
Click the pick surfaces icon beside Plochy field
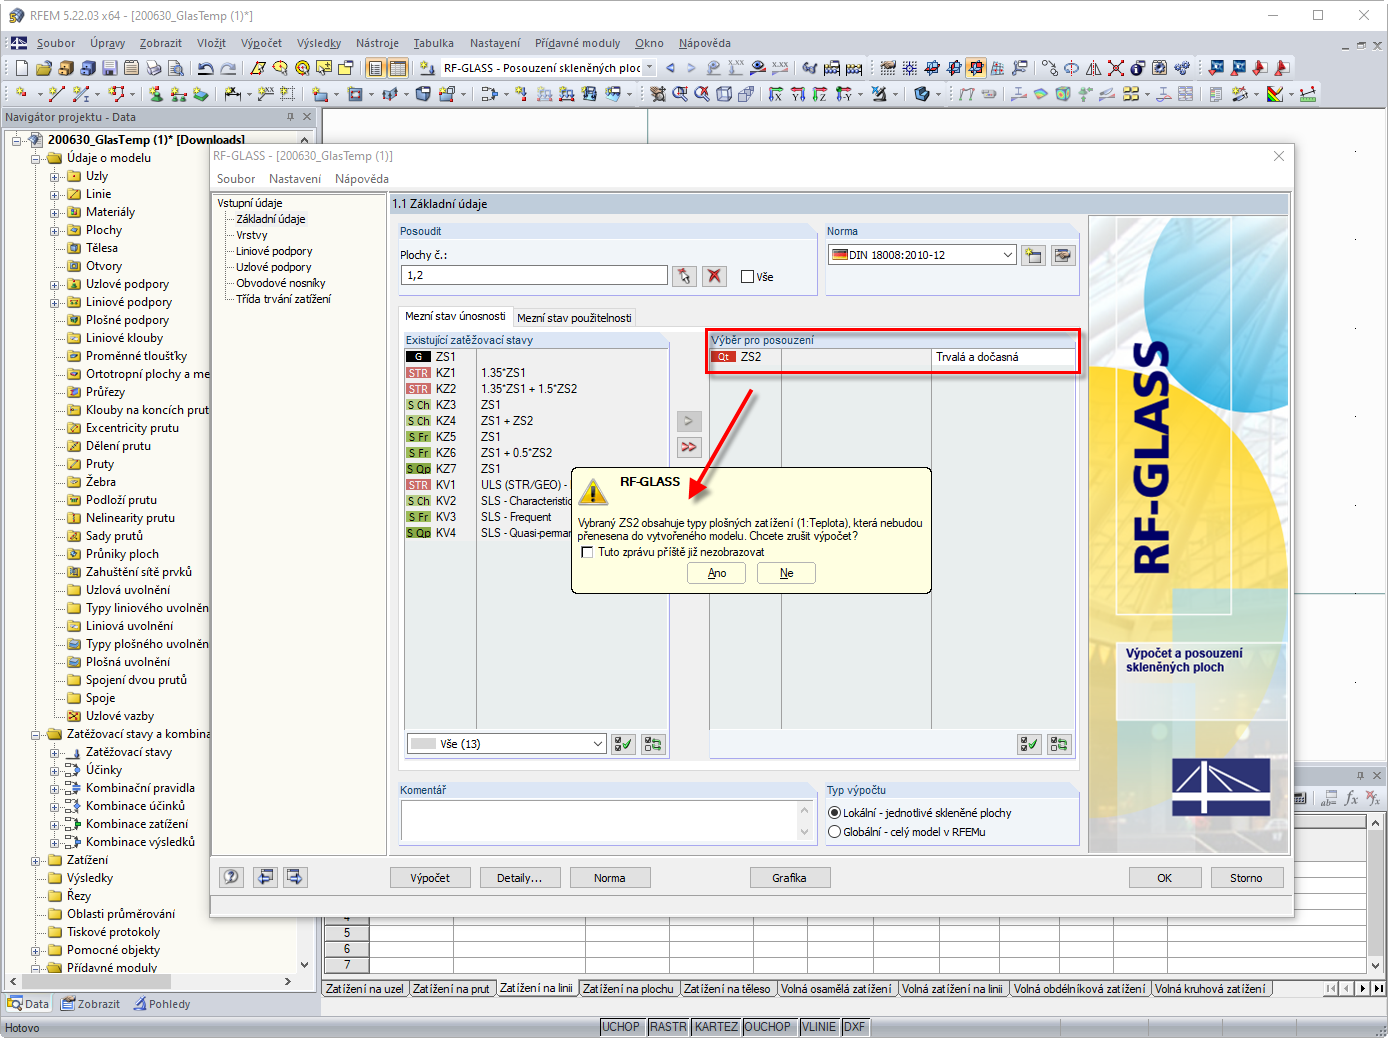(x=684, y=276)
